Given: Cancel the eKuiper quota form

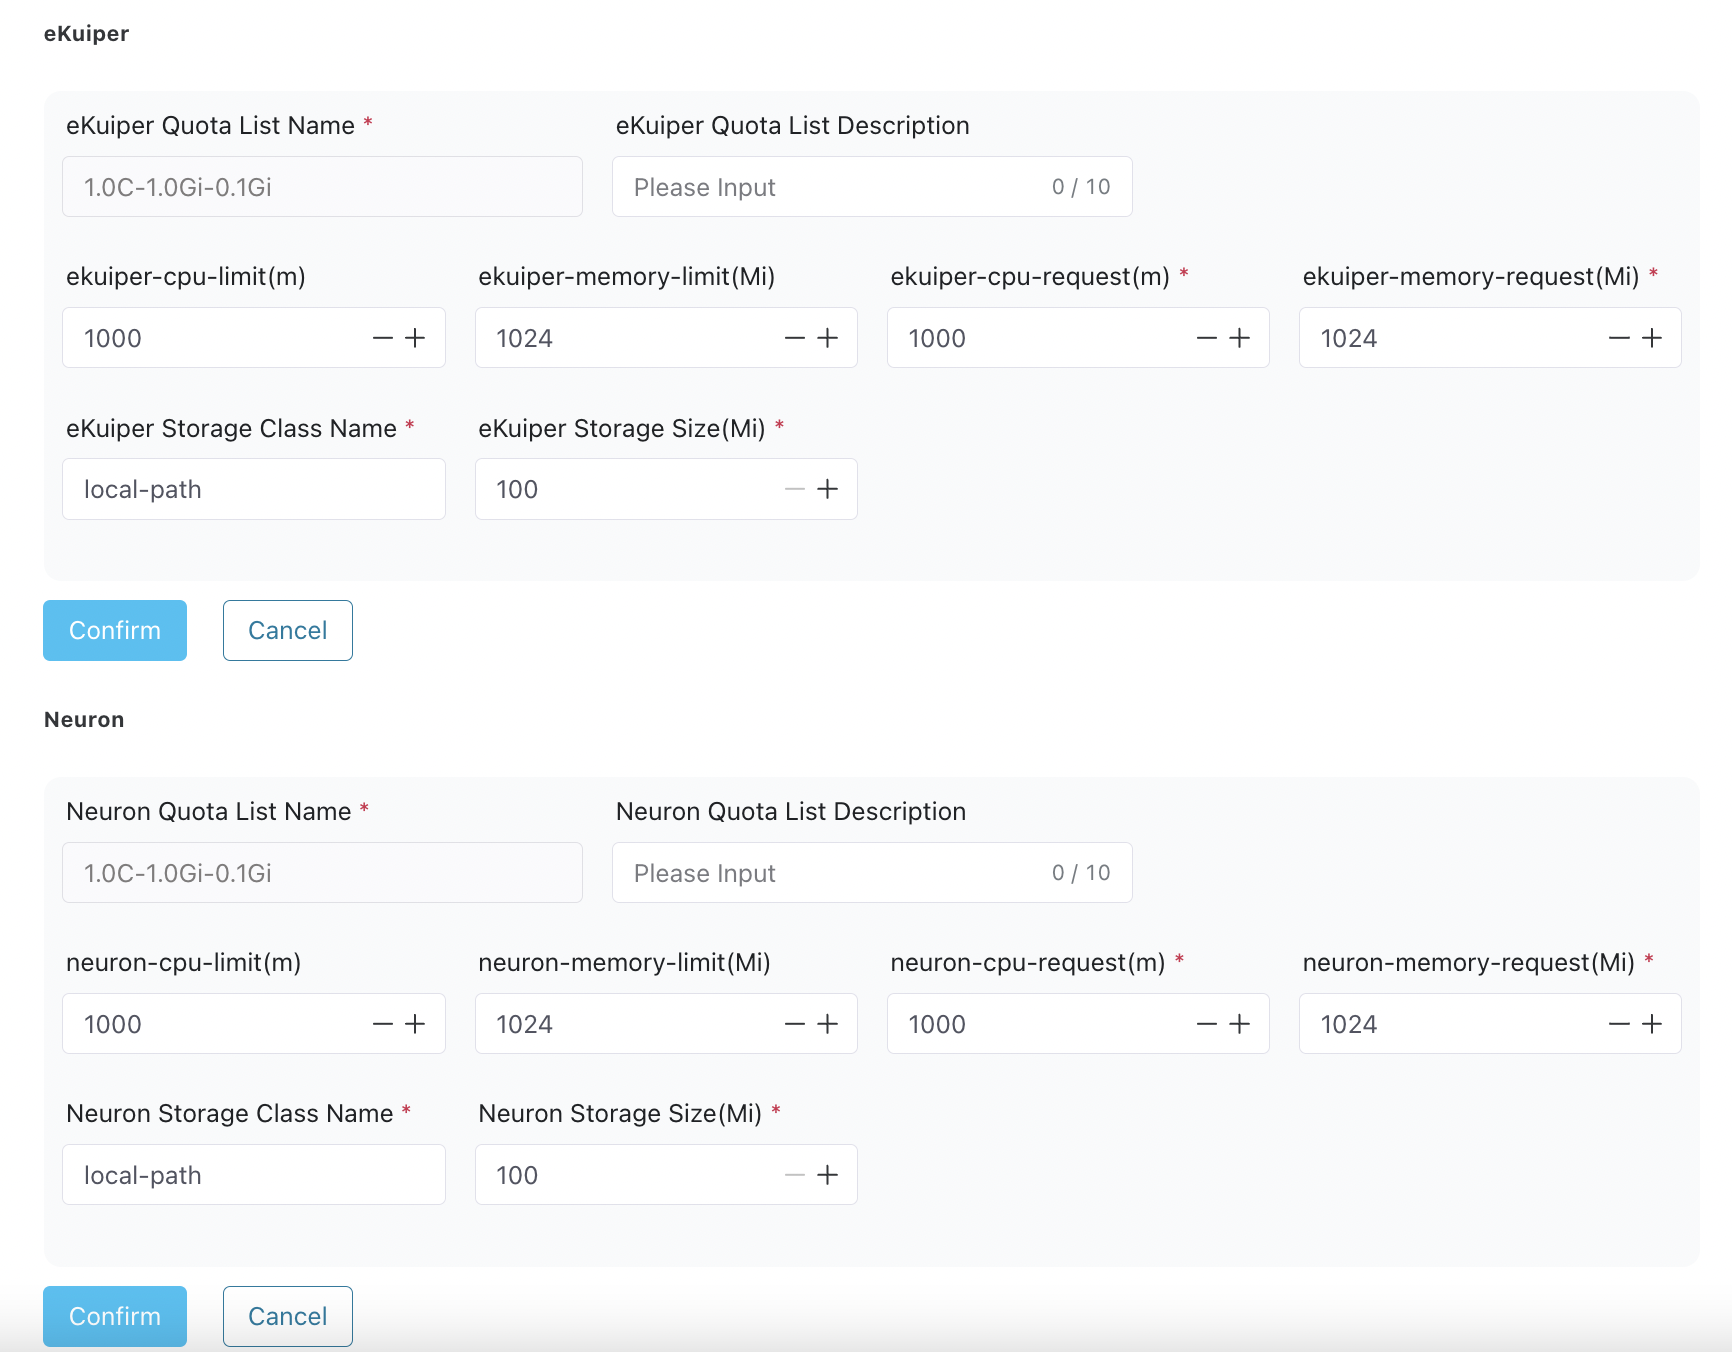Looking at the screenshot, I should (287, 630).
